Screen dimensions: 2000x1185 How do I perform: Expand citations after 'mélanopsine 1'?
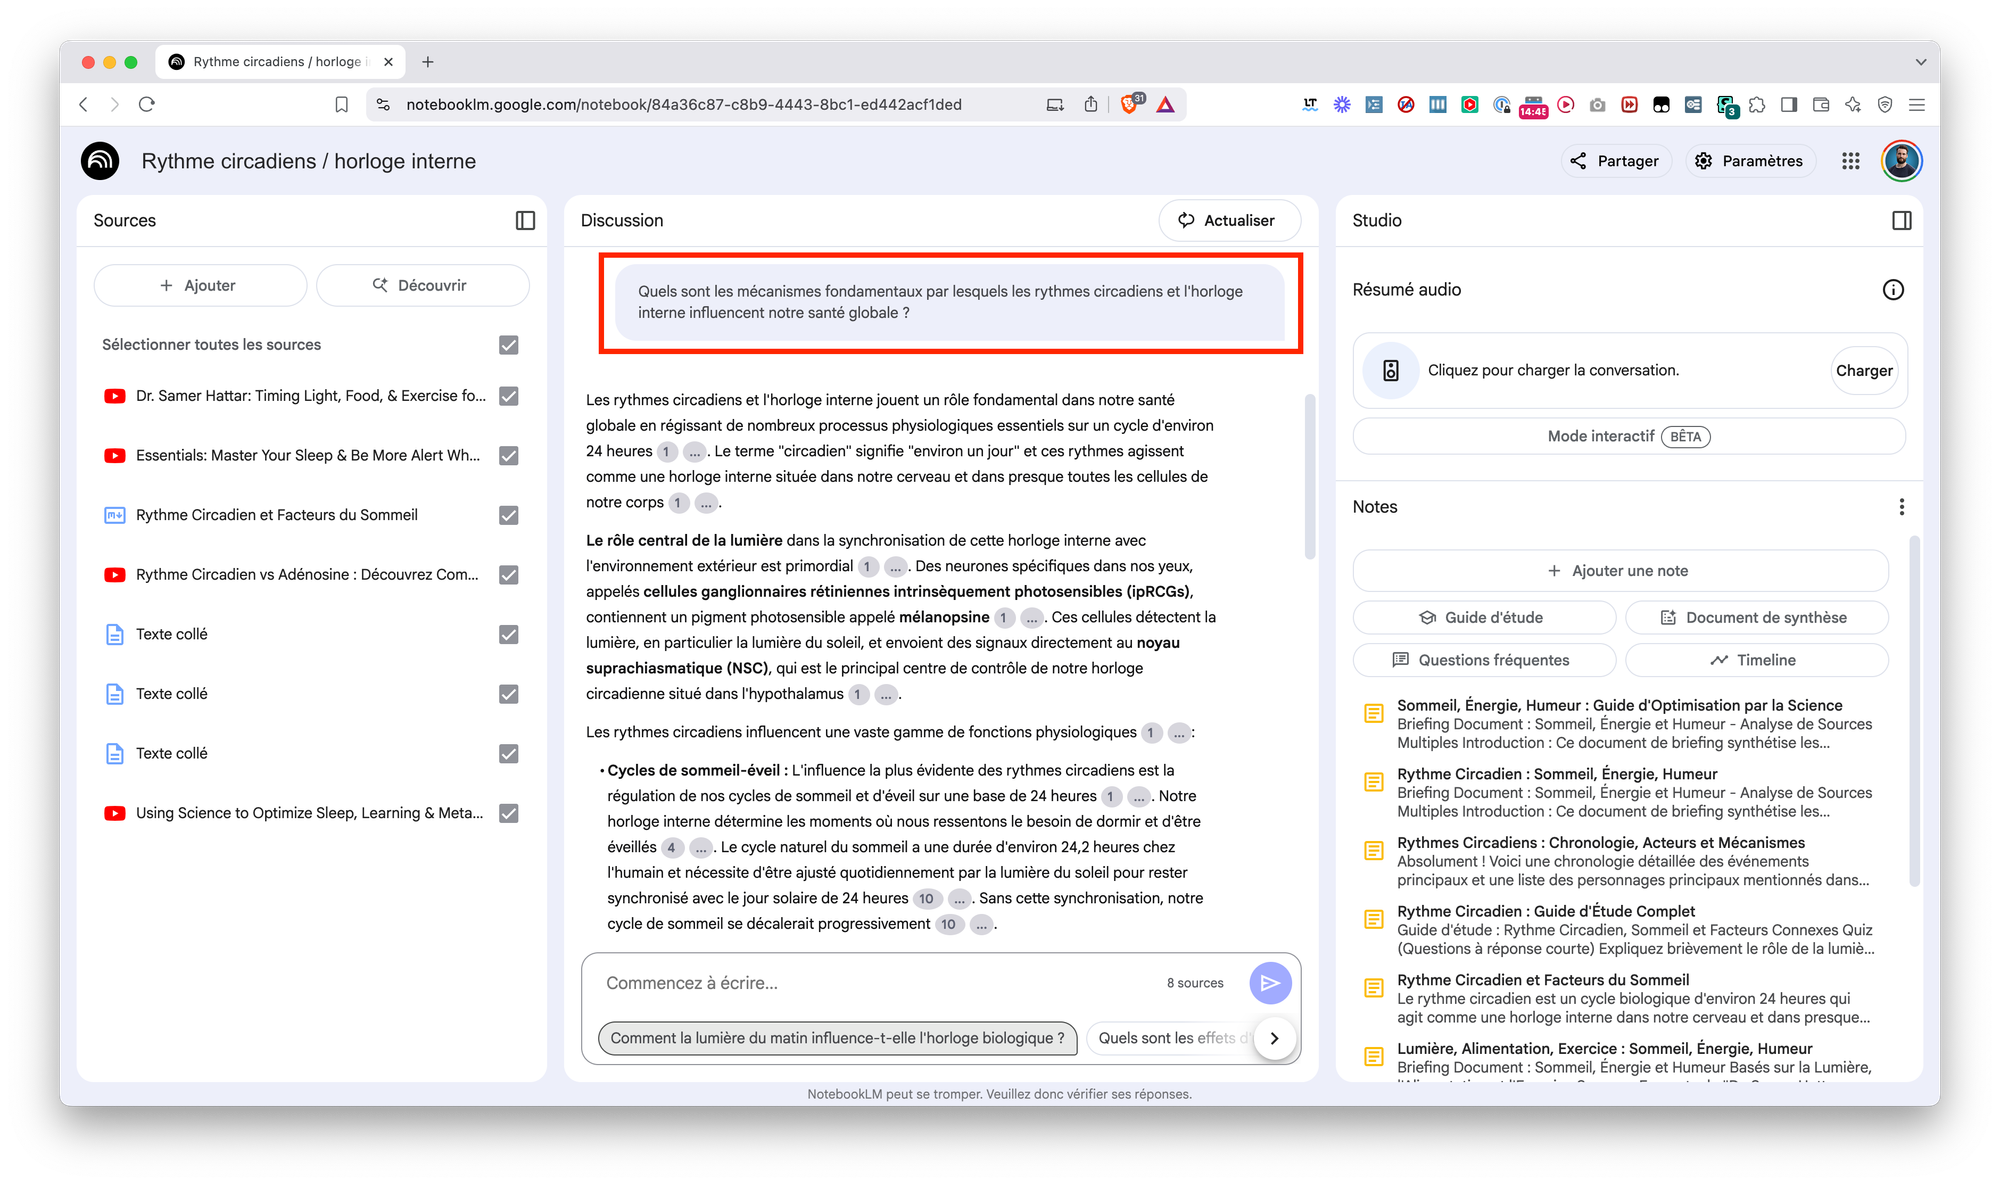pyautogui.click(x=1031, y=618)
